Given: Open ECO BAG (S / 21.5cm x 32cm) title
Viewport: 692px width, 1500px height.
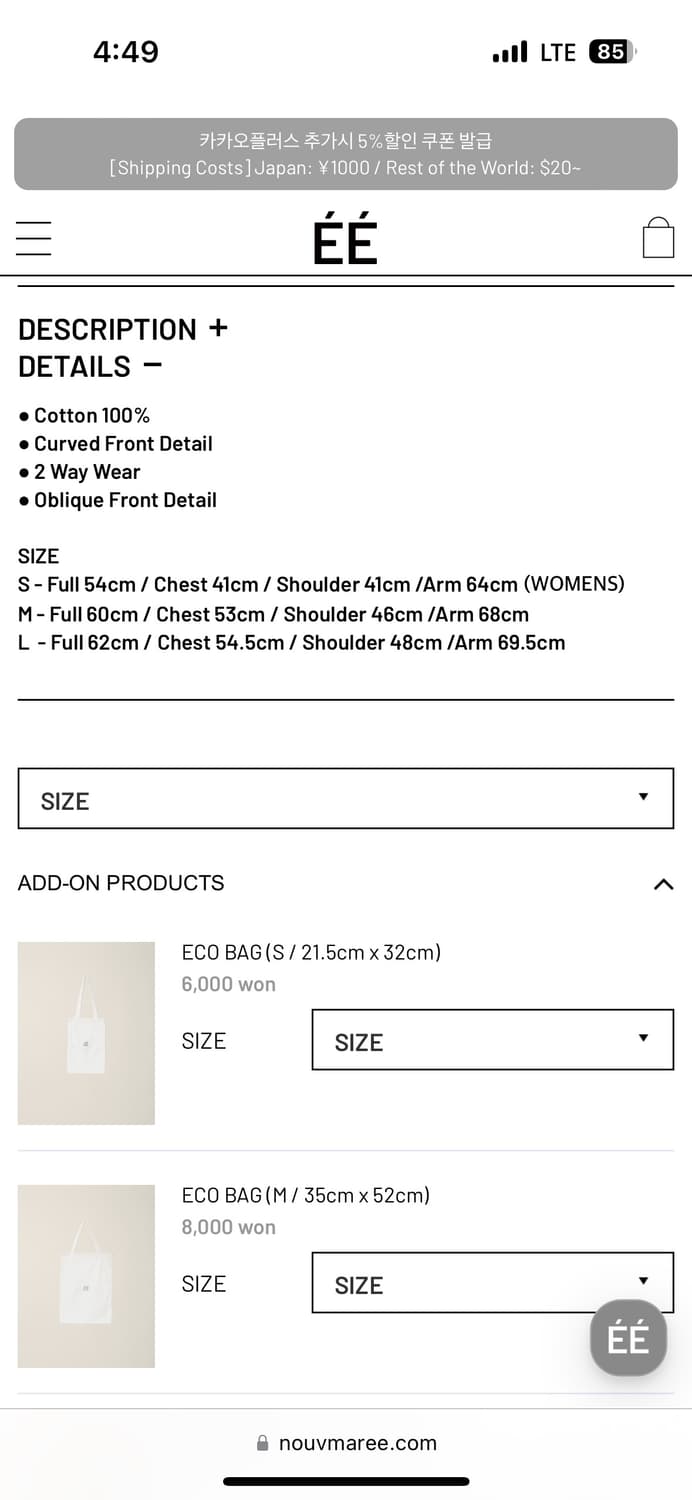Looking at the screenshot, I should [311, 952].
